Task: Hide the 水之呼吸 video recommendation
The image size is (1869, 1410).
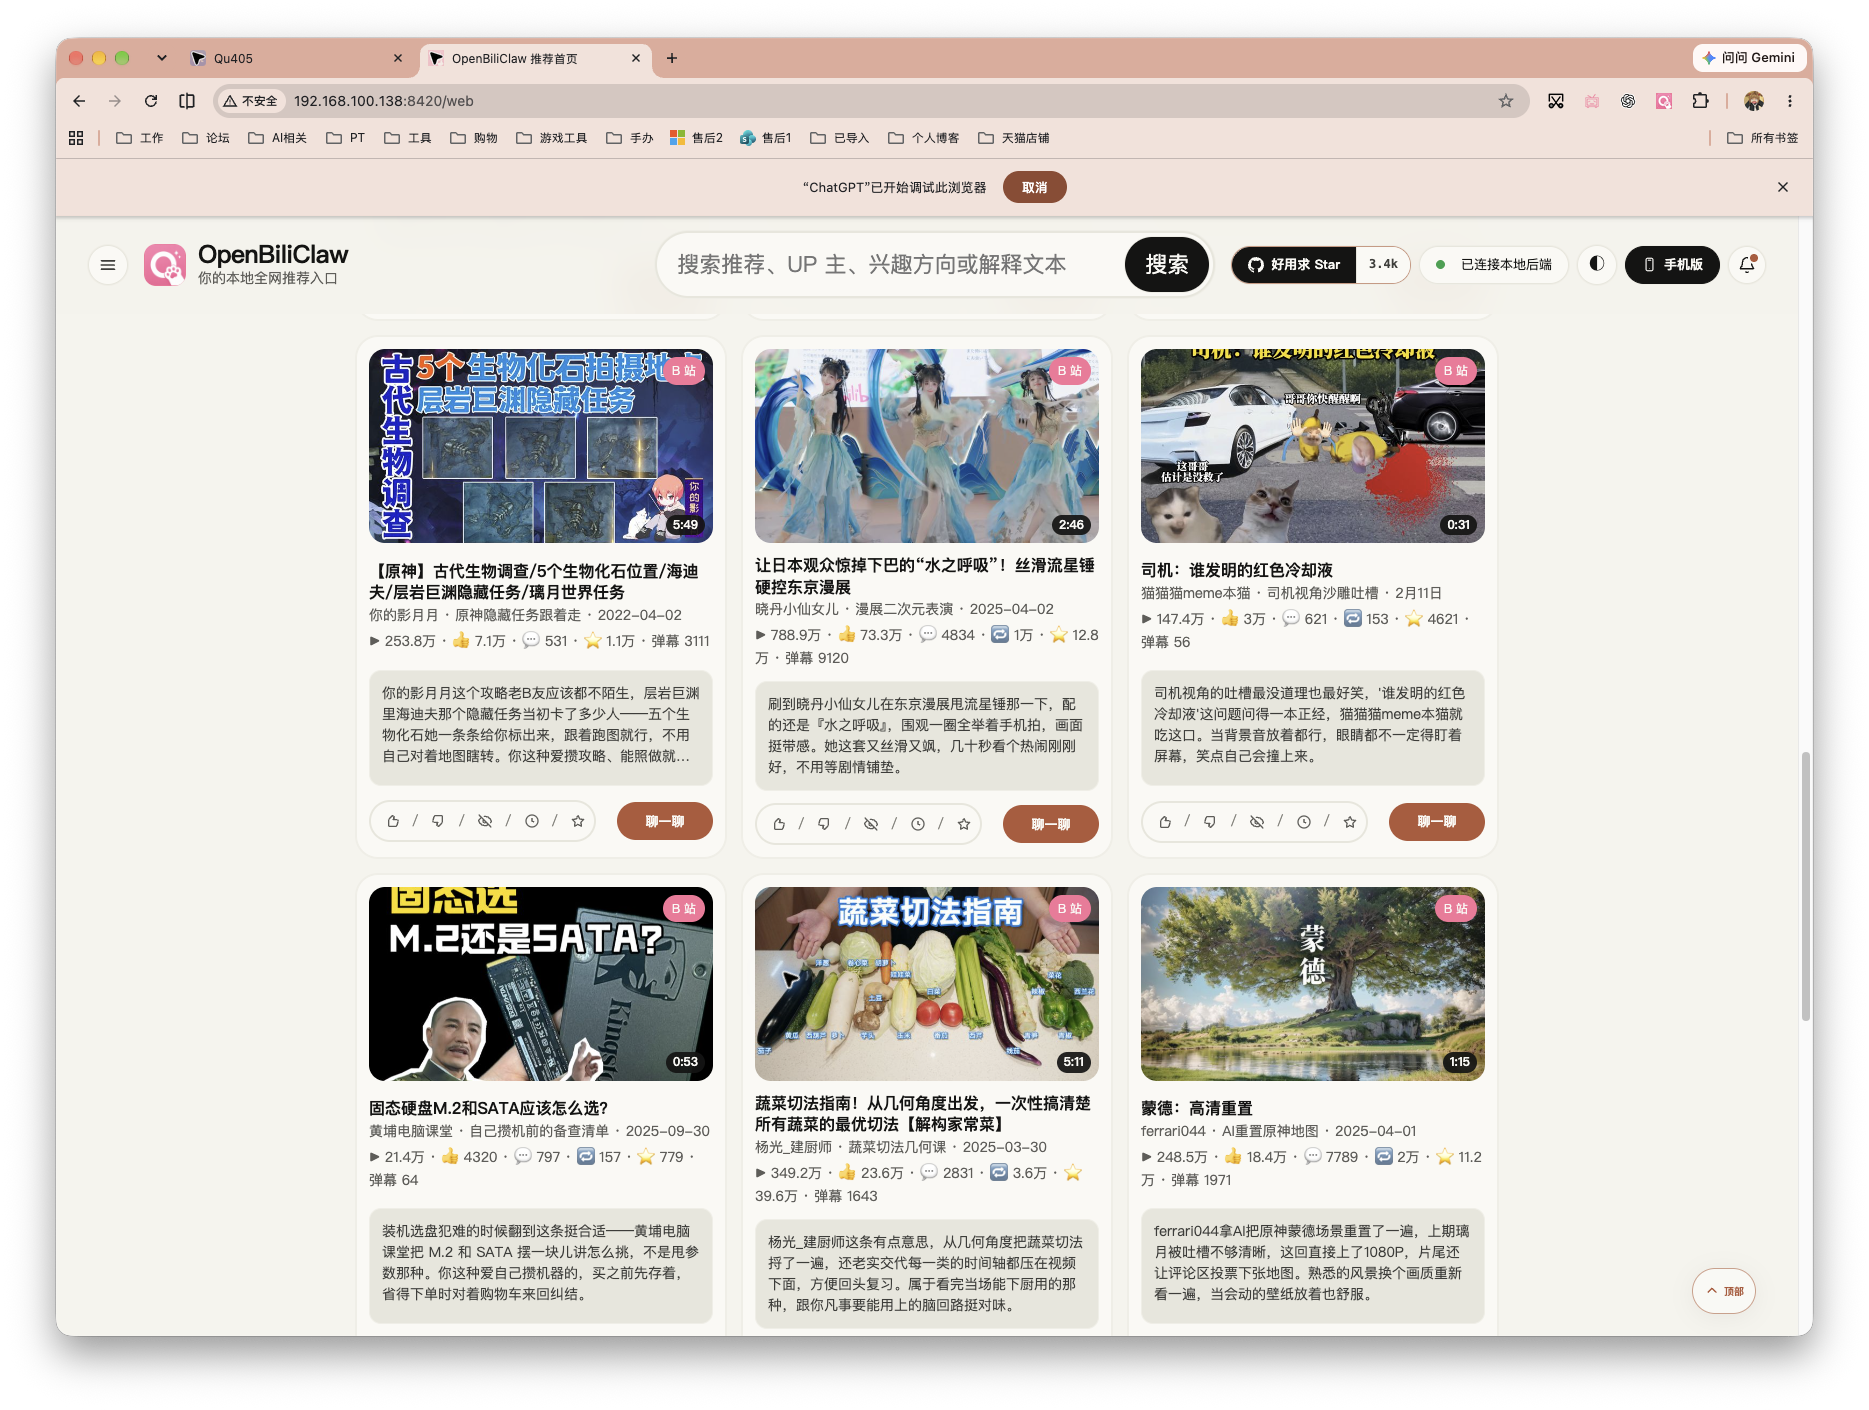Action: pos(871,824)
